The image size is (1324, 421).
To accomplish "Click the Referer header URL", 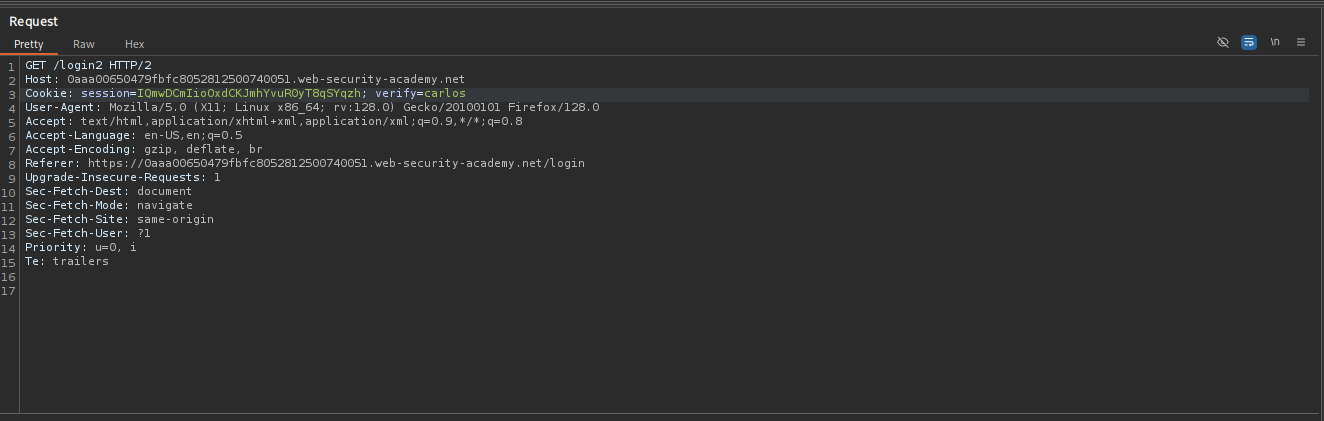I will 336,163.
